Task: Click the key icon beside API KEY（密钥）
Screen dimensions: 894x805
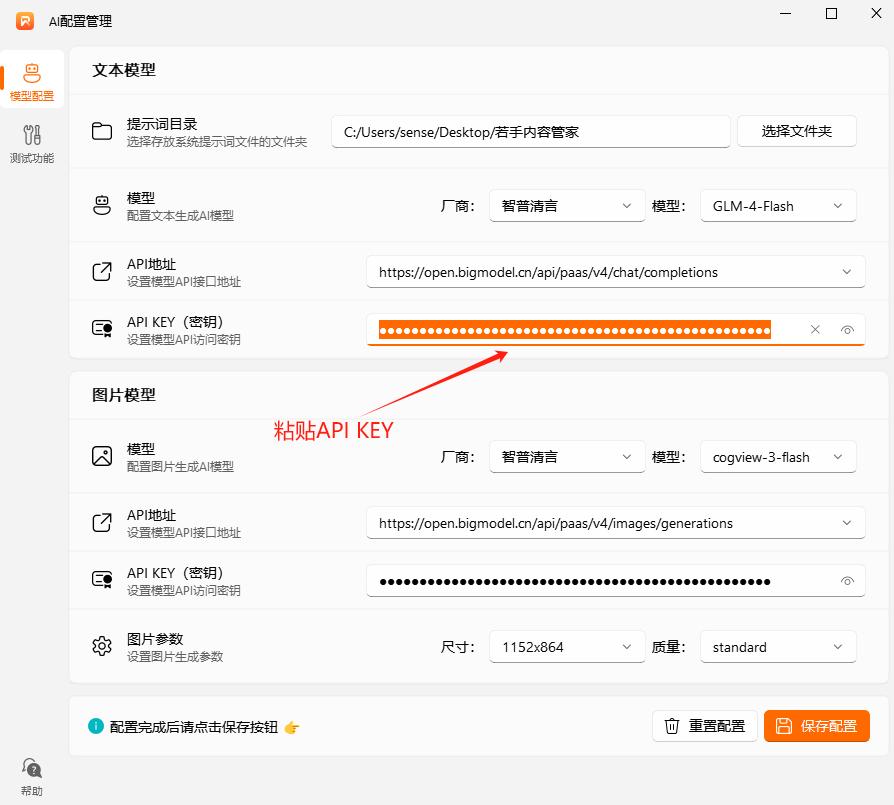Action: pos(101,328)
